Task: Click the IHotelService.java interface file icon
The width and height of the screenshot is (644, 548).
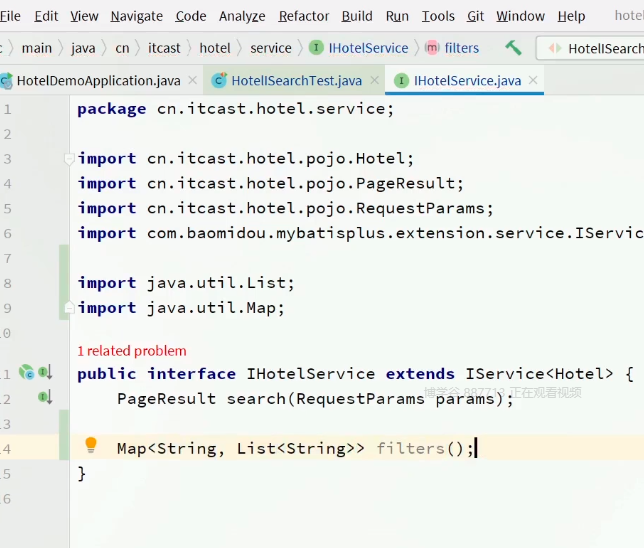Action: tap(401, 81)
